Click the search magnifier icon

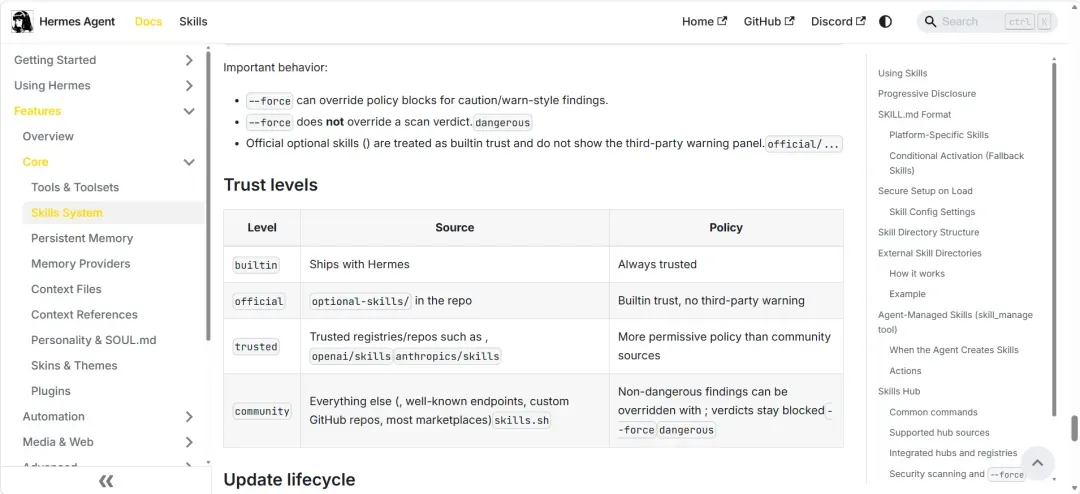[930, 21]
